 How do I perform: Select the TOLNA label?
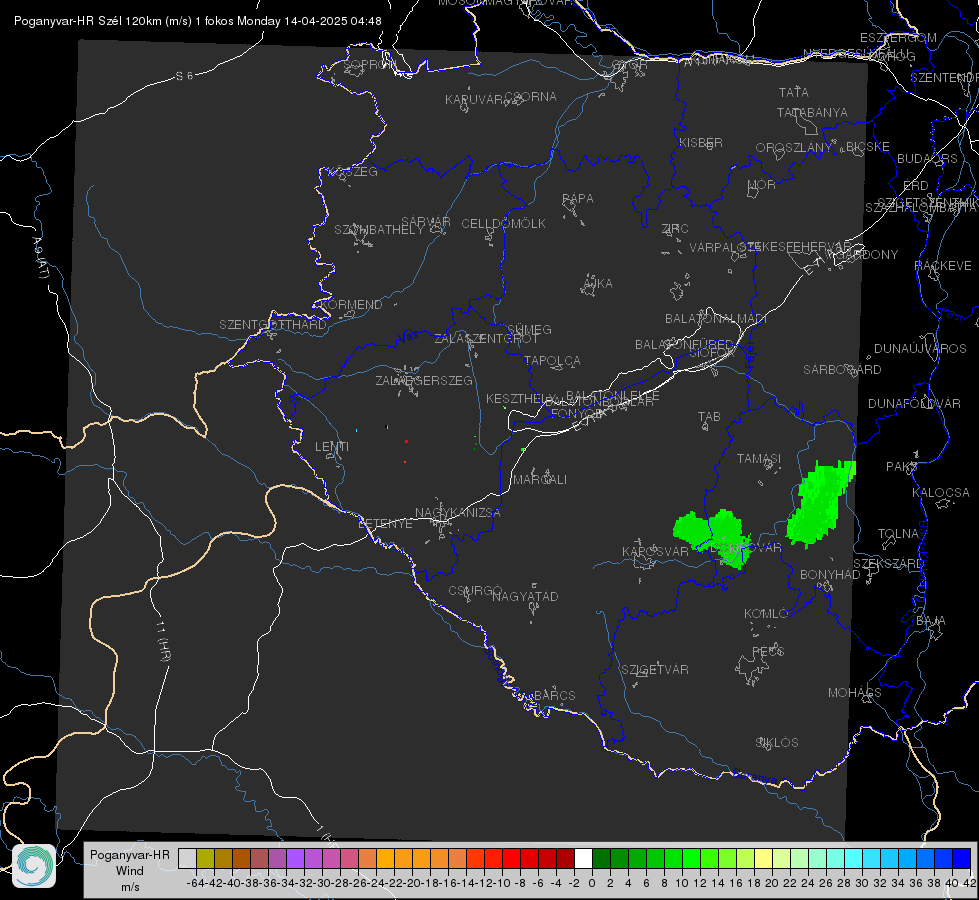(898, 534)
